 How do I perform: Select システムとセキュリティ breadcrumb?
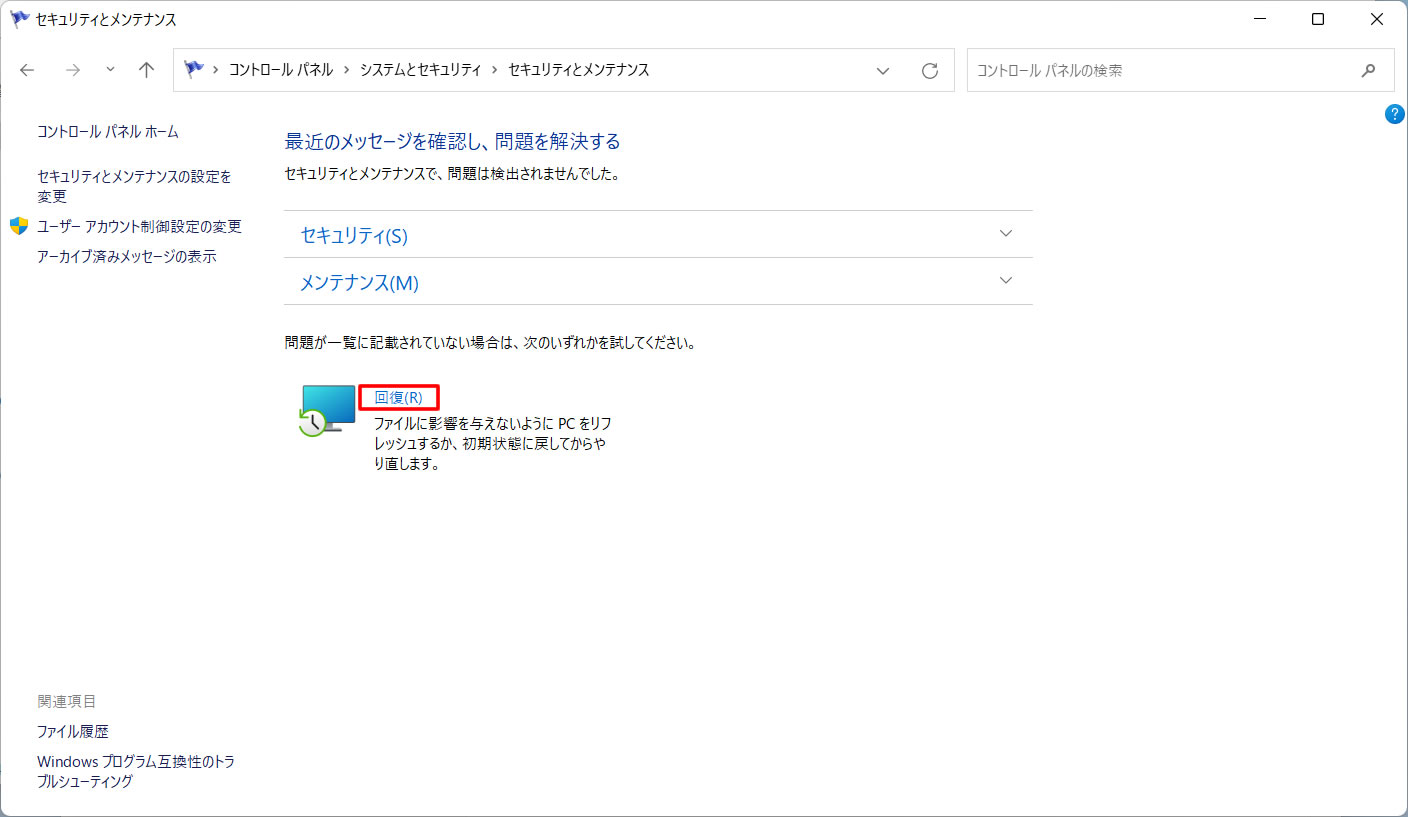[x=421, y=70]
